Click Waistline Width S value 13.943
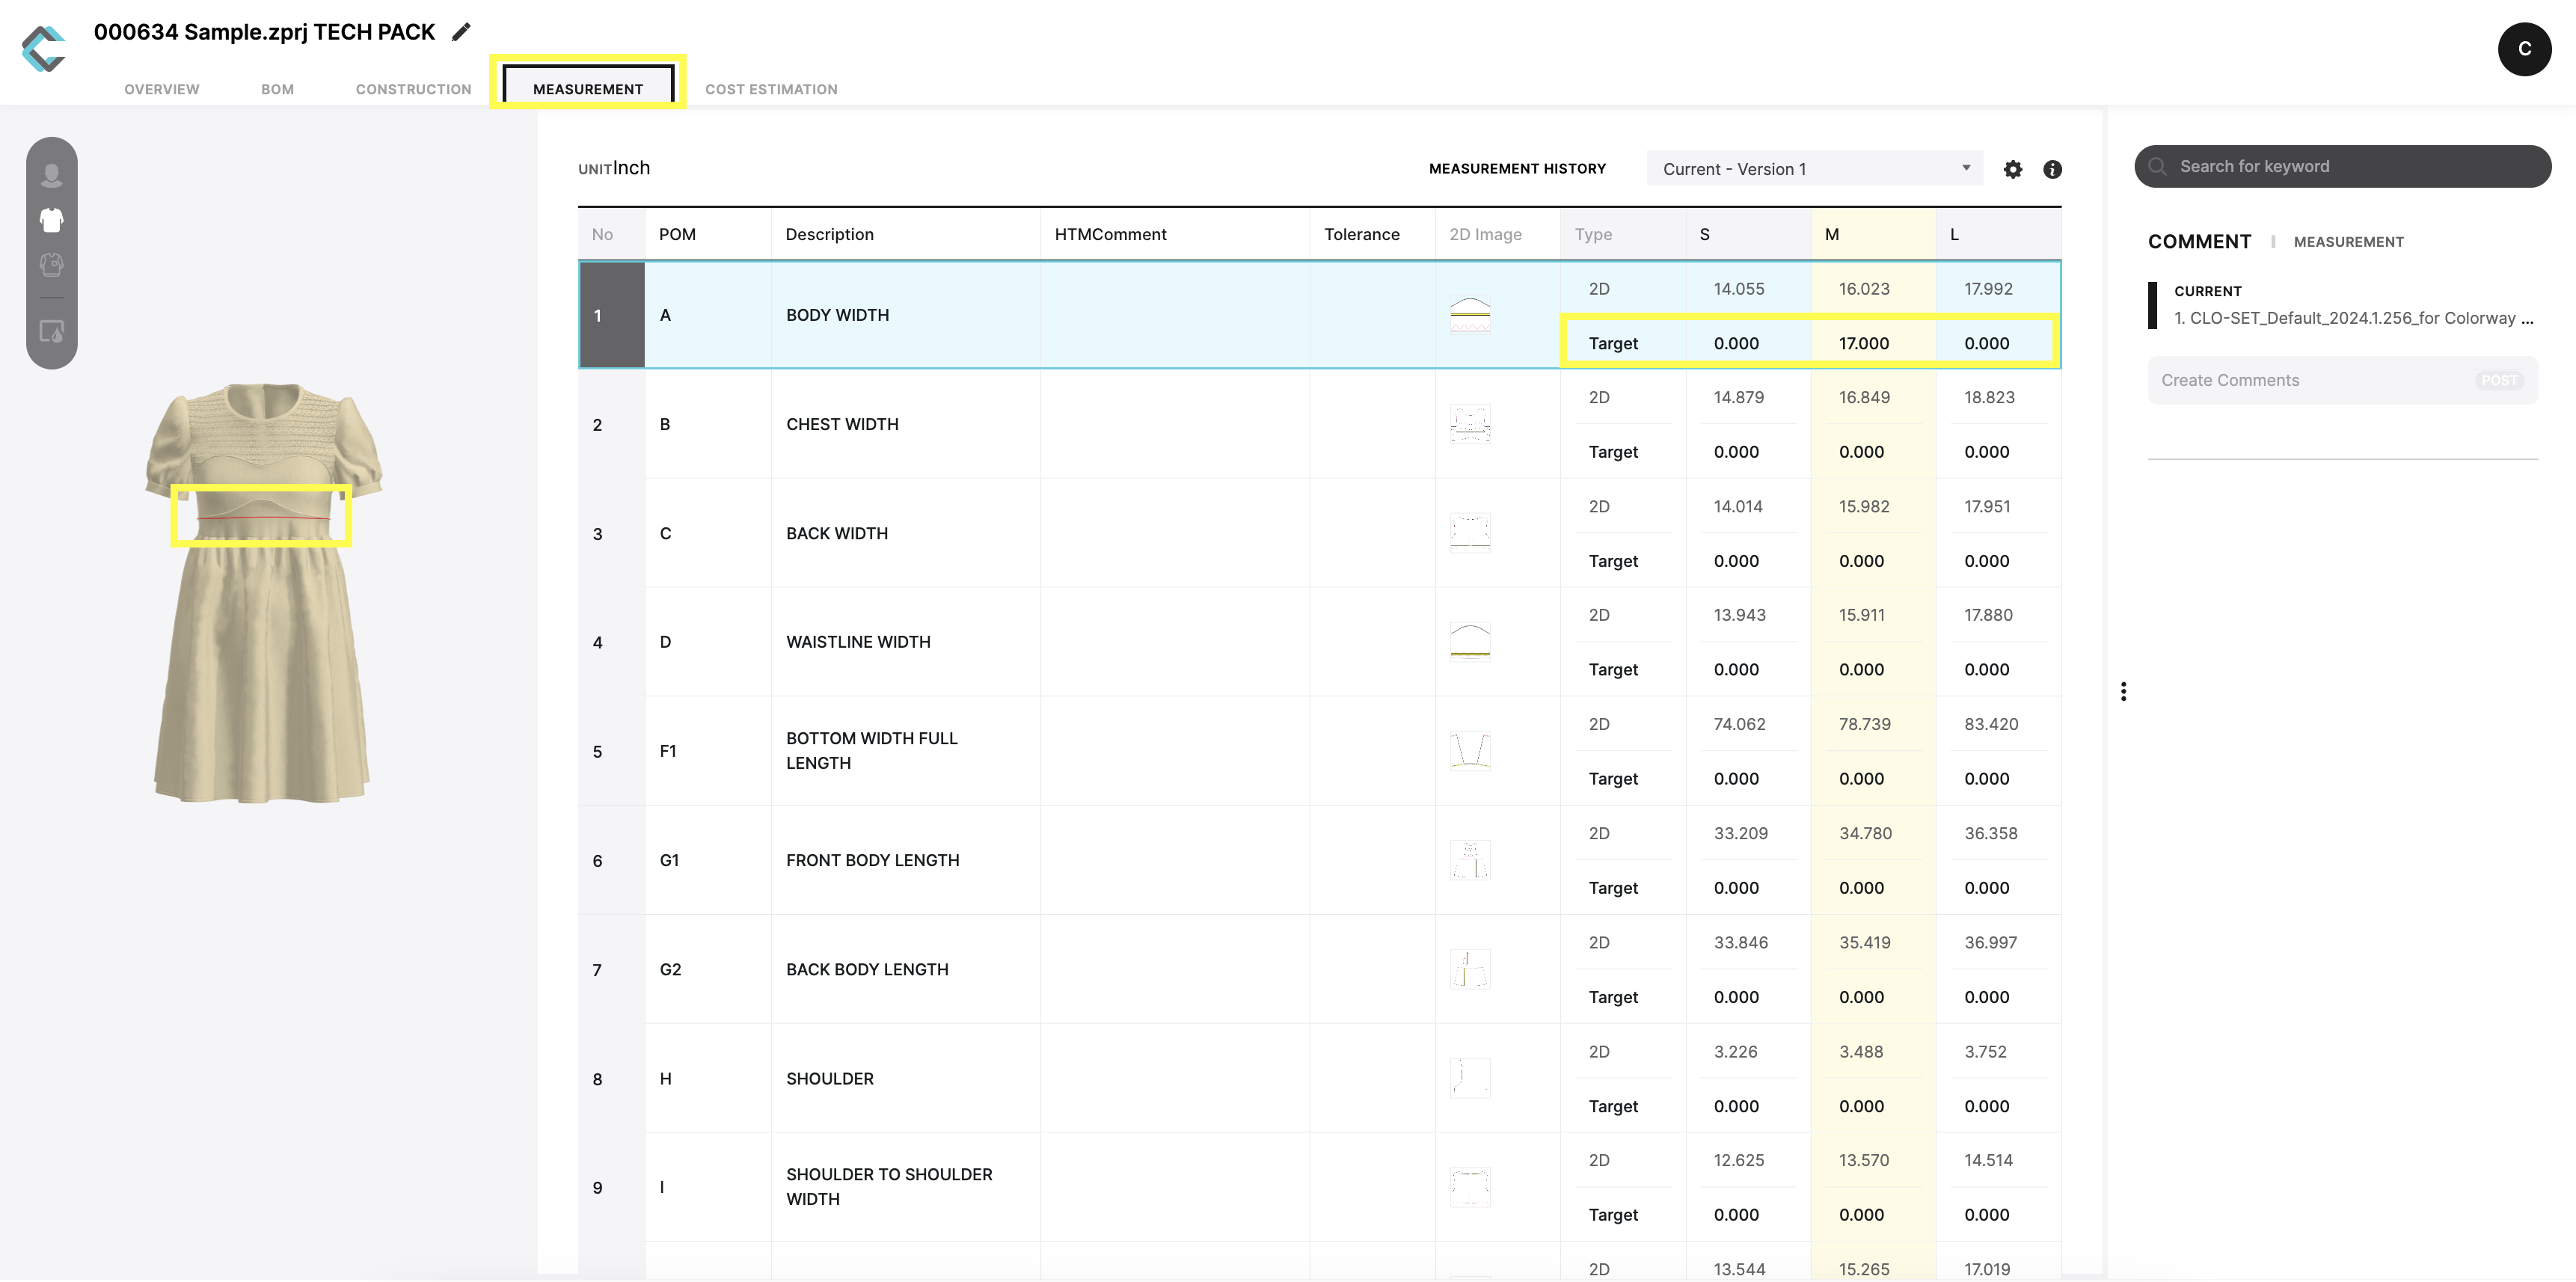The width and height of the screenshot is (2576, 1282). (x=1739, y=615)
